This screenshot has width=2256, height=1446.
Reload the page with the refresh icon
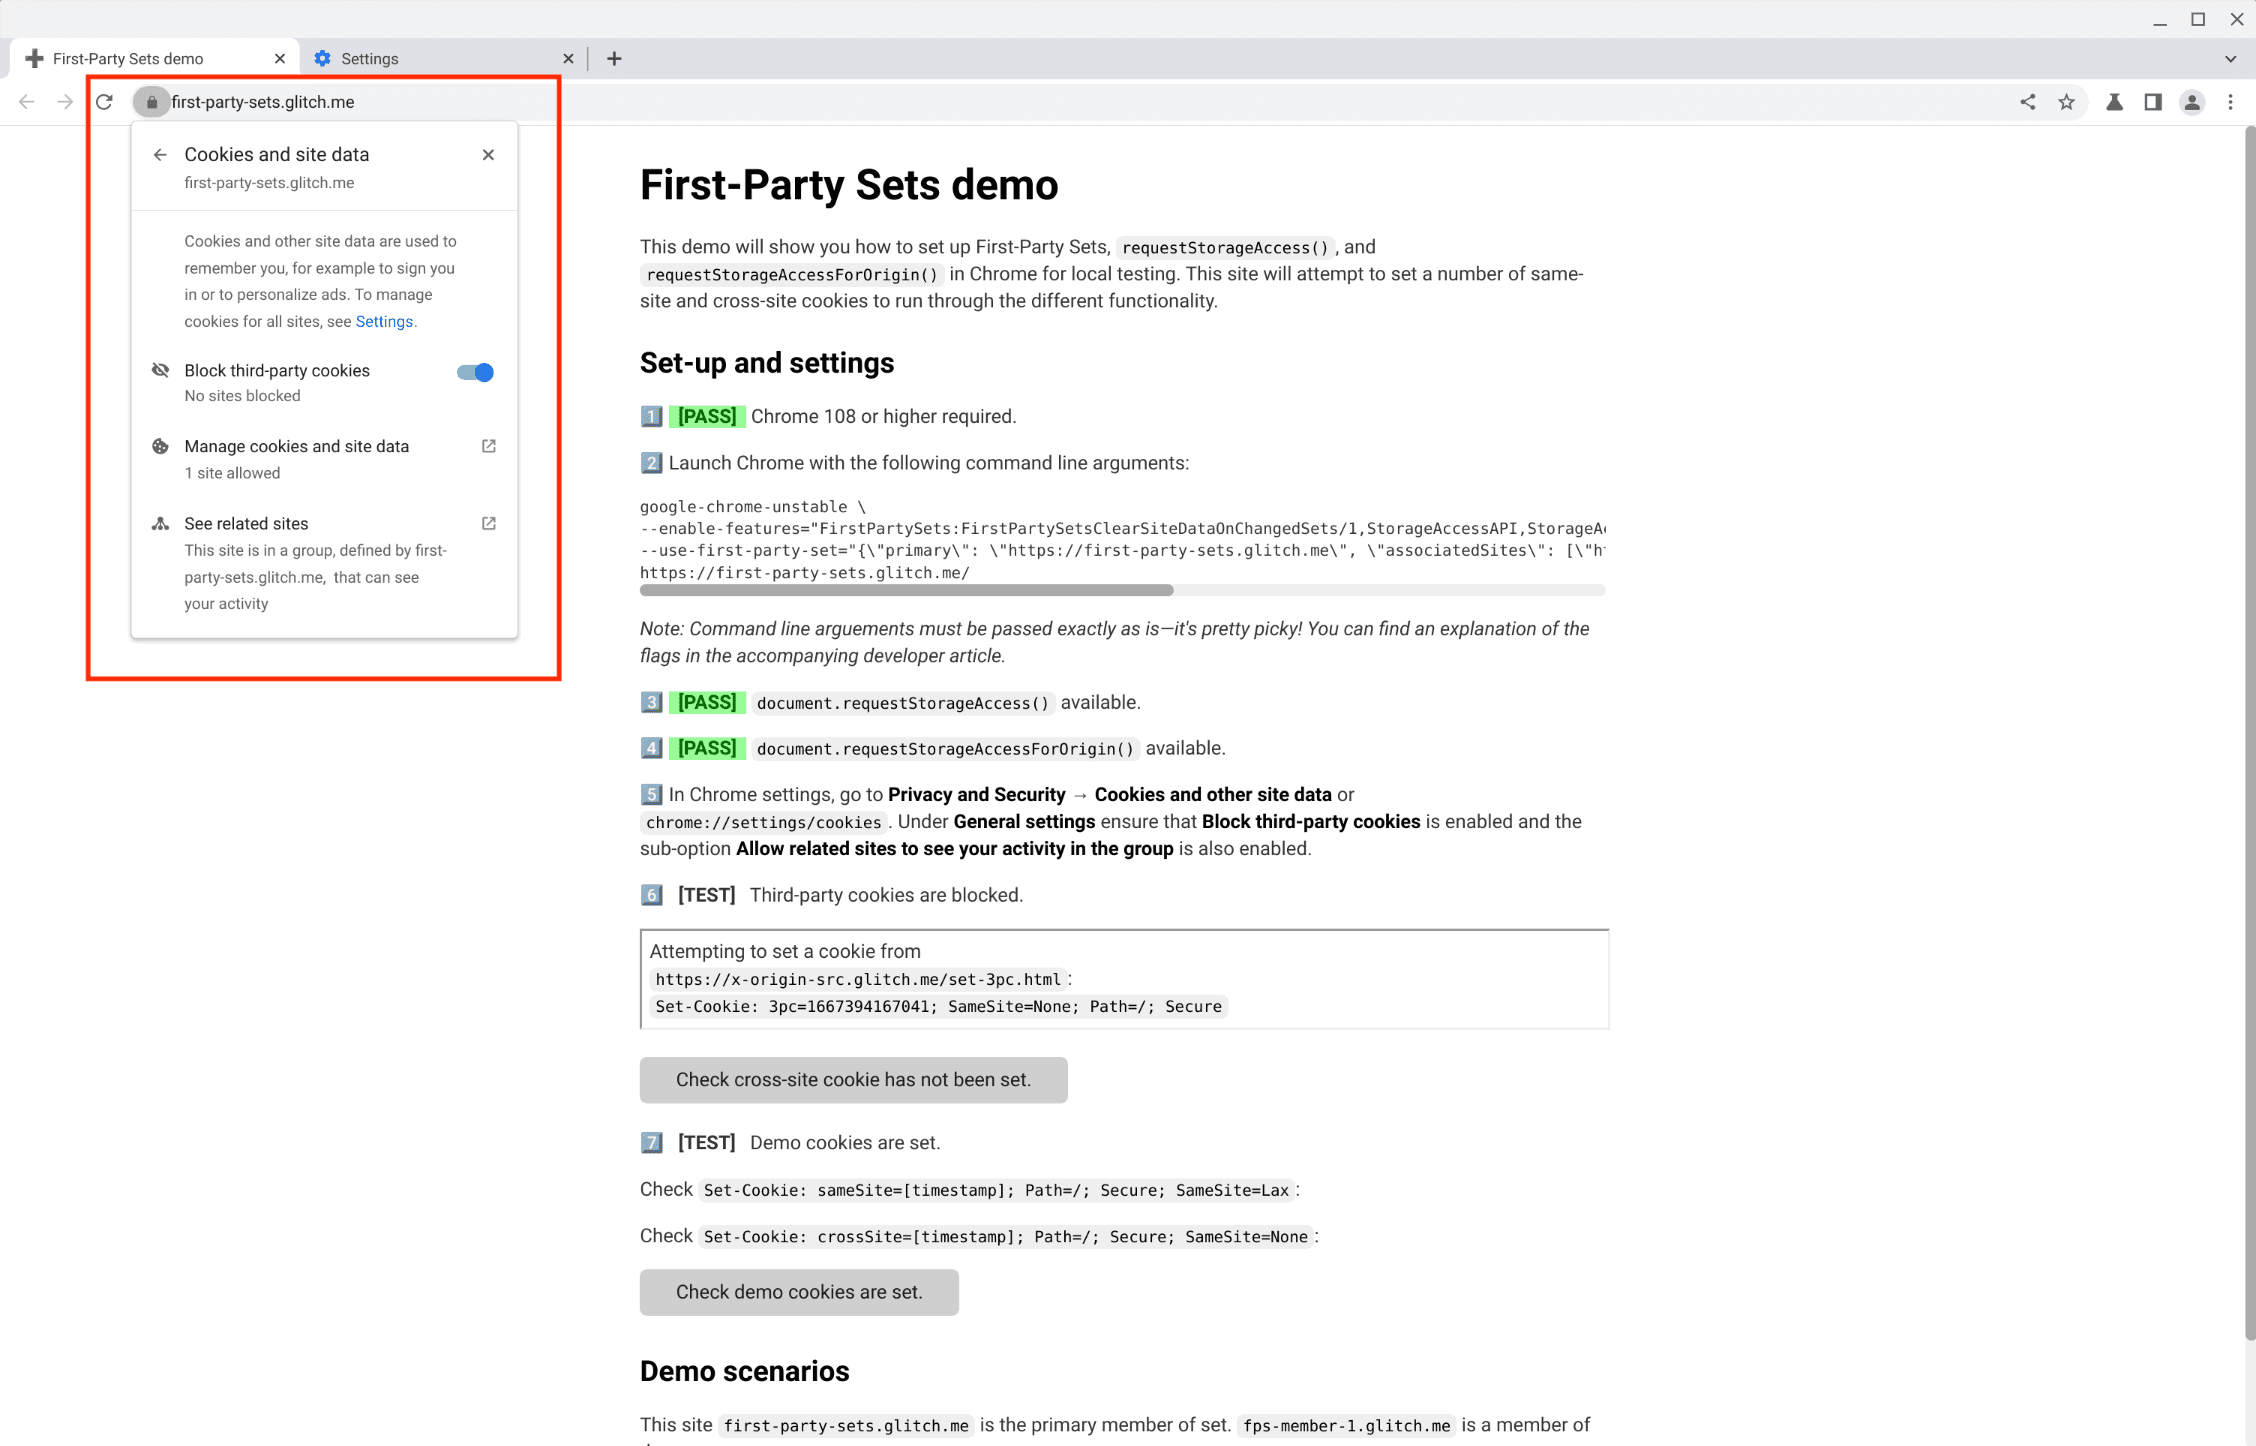104,102
